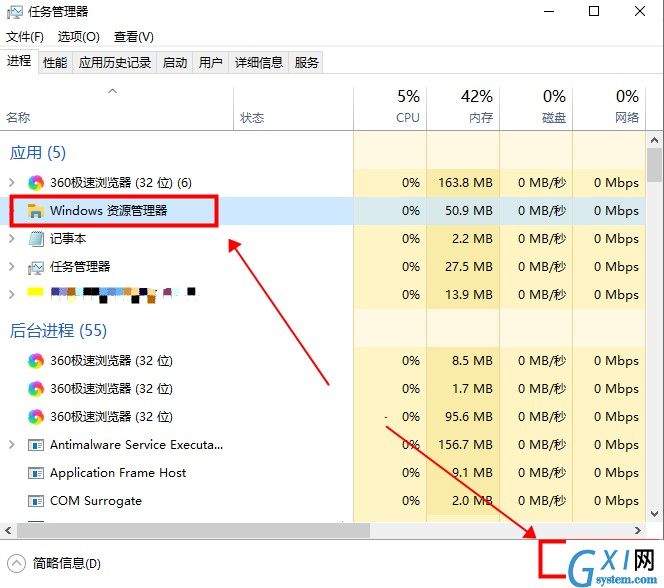This screenshot has width=664, height=588.
Task: Select the Windows 资源管理器 process row
Action: click(323, 211)
